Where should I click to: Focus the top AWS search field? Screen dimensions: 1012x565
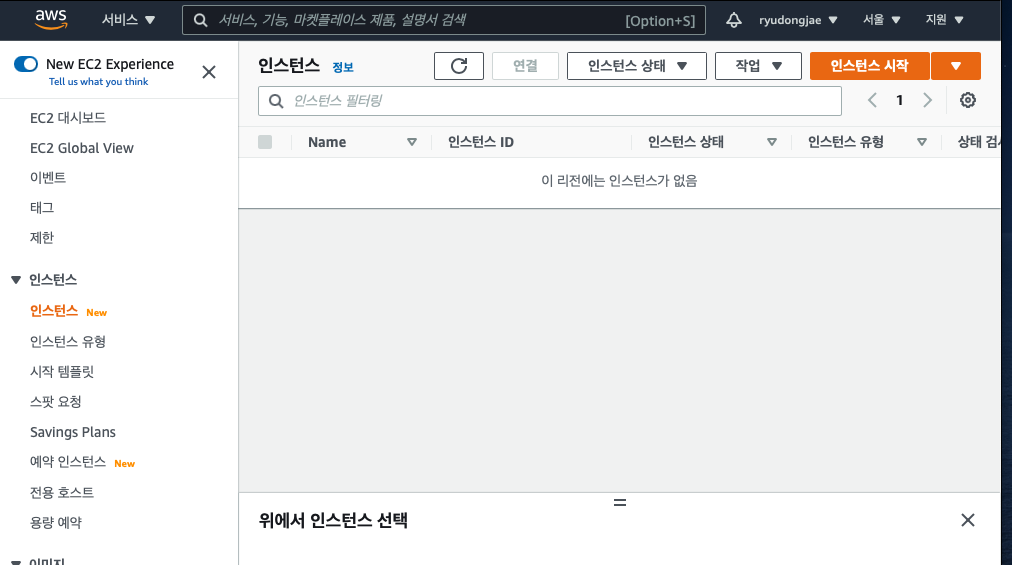[443, 20]
